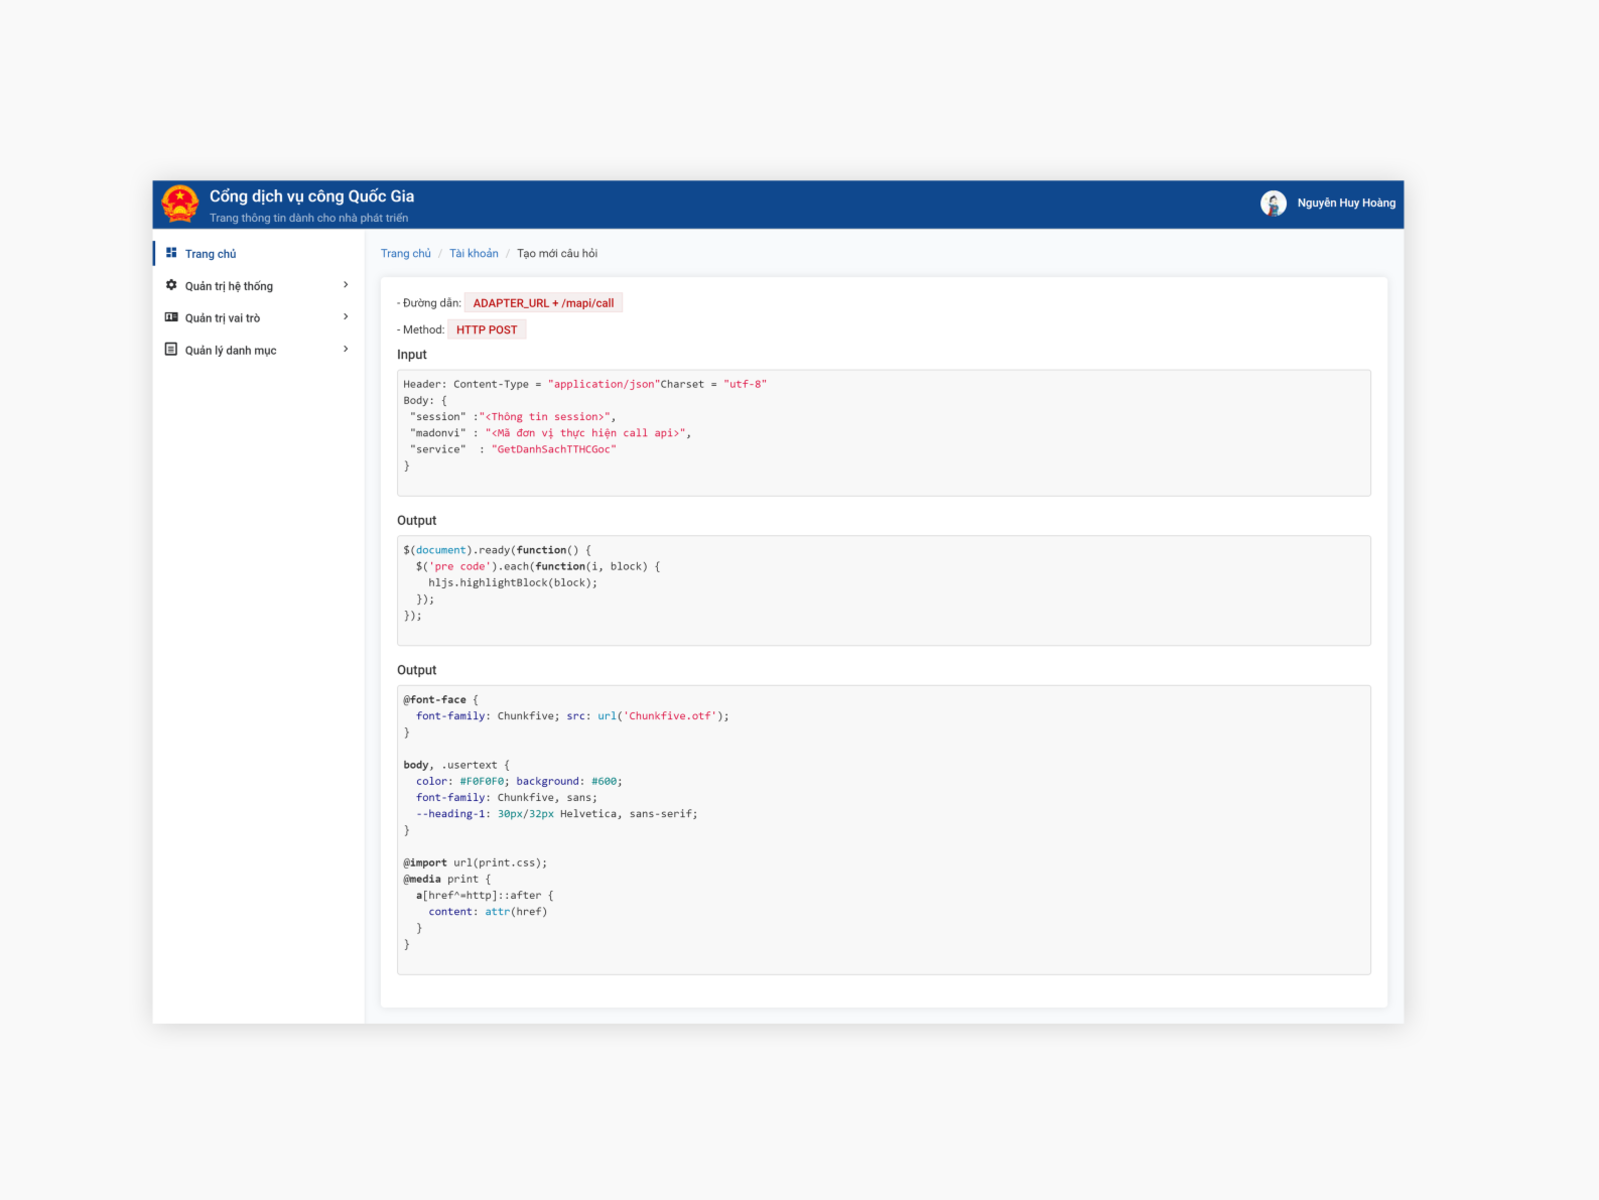Screen dimensions: 1599x1200
Task: Click the Quản trị vai trò card icon
Action: [171, 317]
